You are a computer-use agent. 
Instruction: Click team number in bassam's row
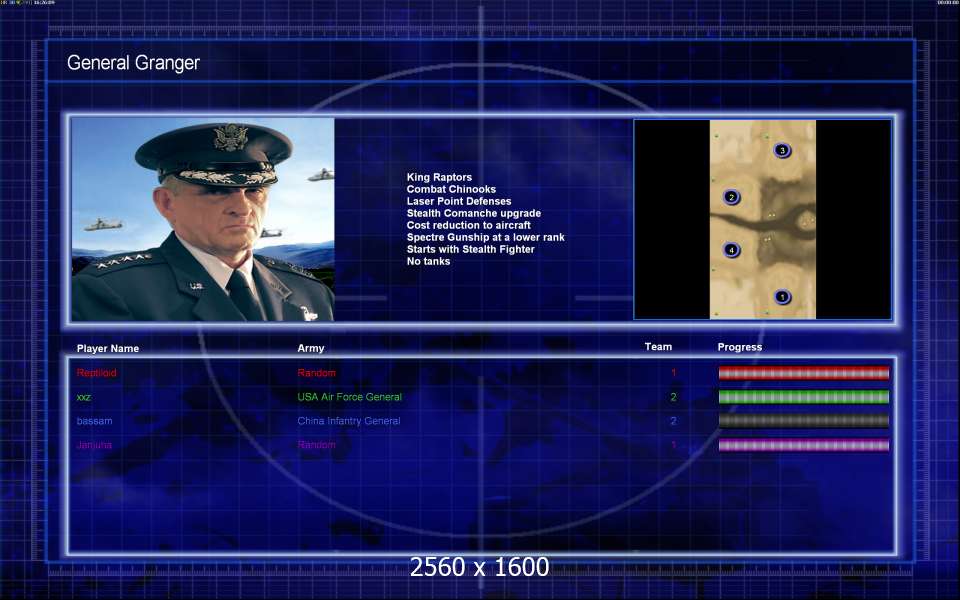(673, 421)
